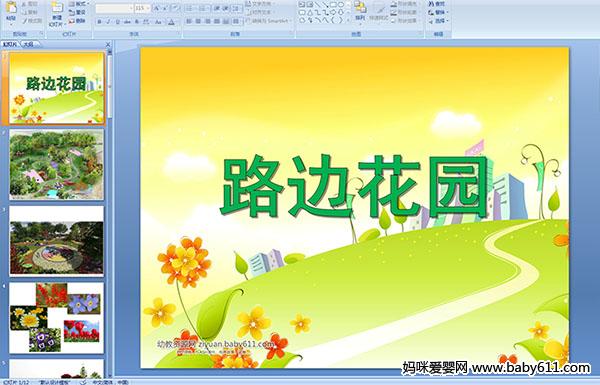This screenshot has width=600, height=385.
Task: Toggle bold formatting with the B button
Action: pos(99,22)
